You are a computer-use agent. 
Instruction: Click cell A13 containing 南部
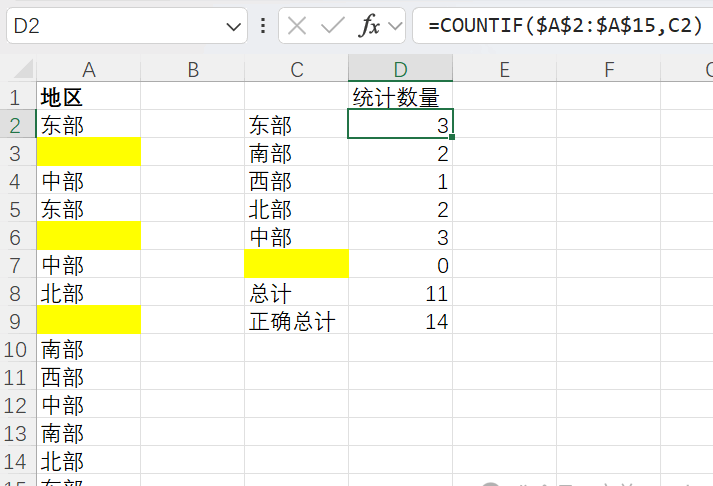pos(89,433)
